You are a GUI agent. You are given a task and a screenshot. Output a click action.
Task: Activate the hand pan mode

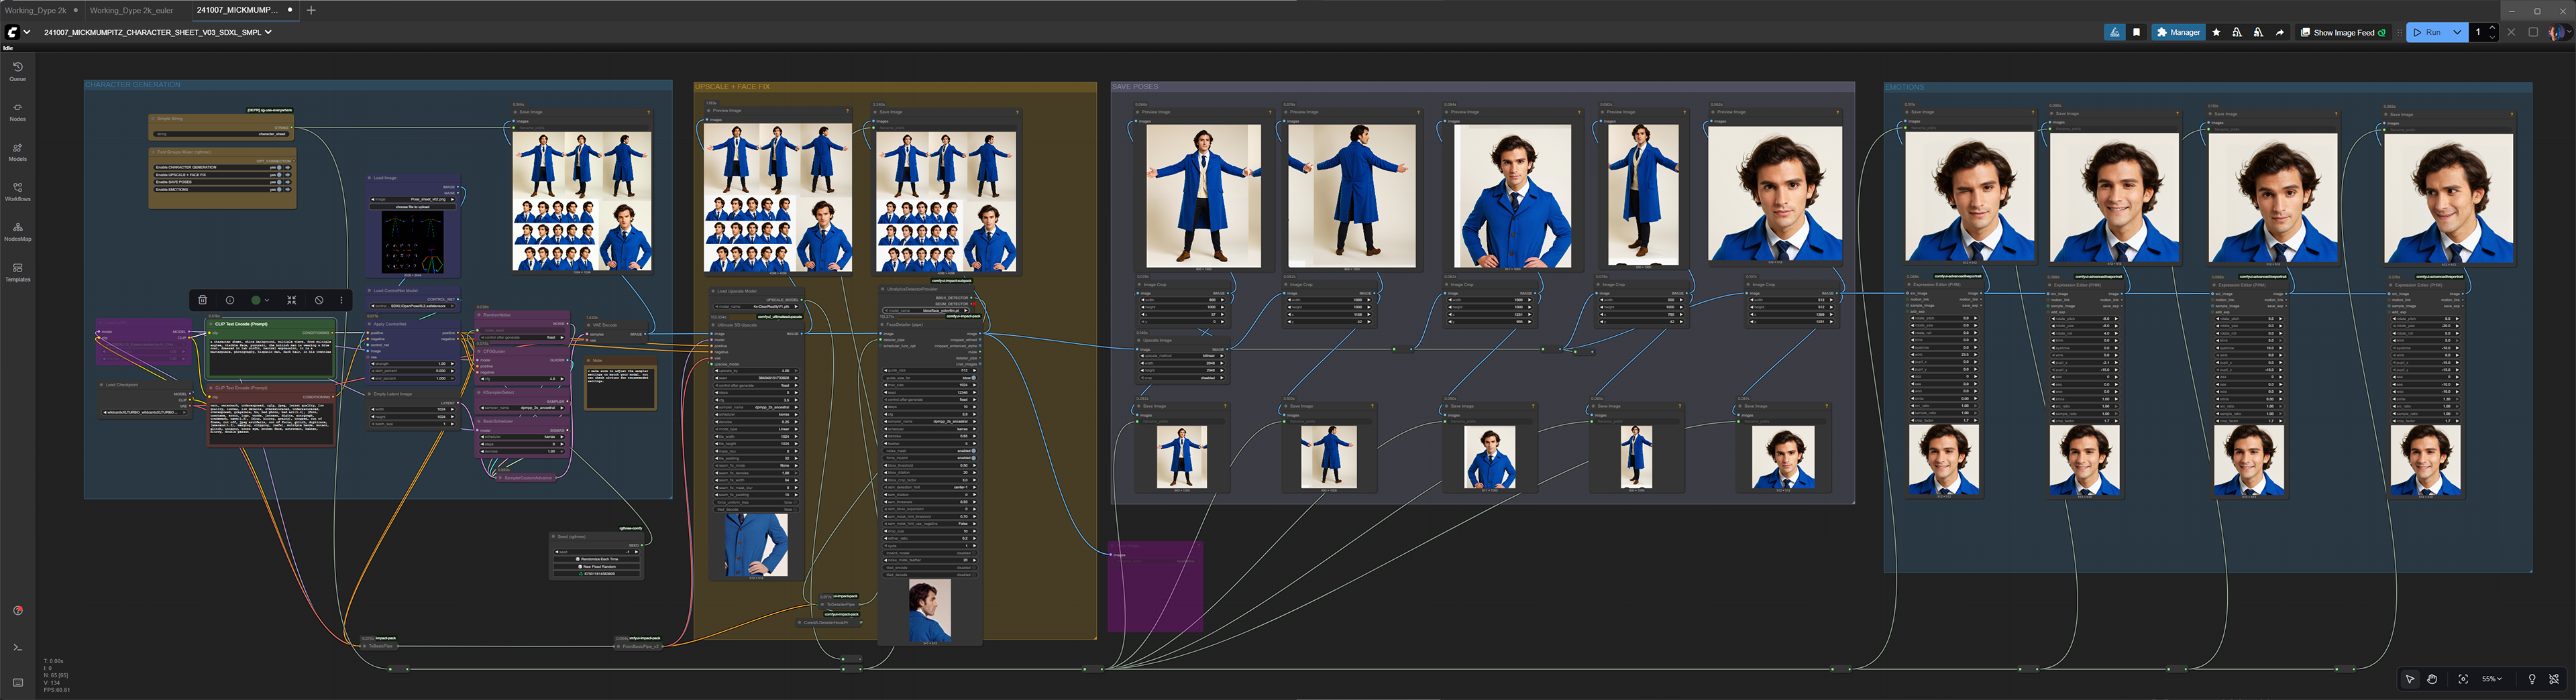[2432, 679]
